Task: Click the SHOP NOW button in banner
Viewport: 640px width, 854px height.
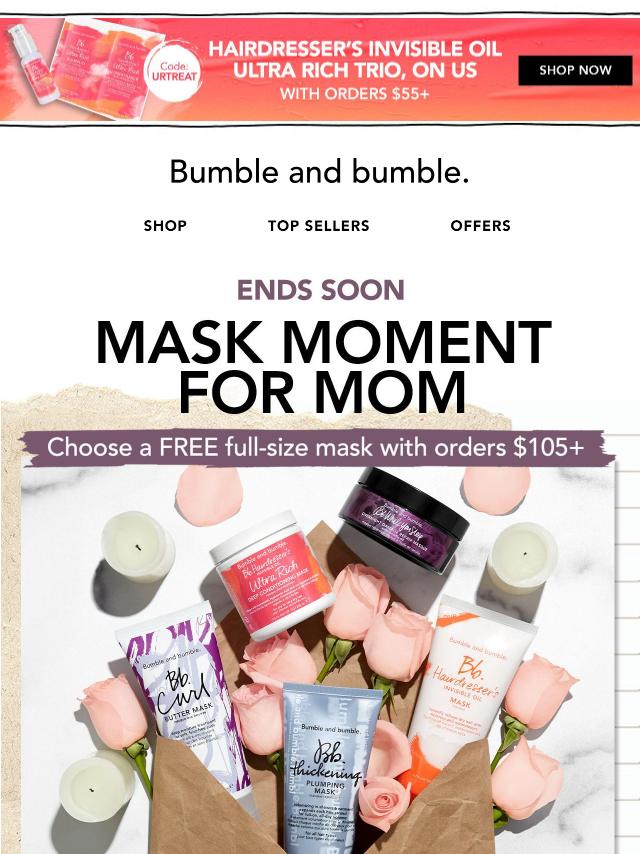Action: pyautogui.click(x=575, y=70)
